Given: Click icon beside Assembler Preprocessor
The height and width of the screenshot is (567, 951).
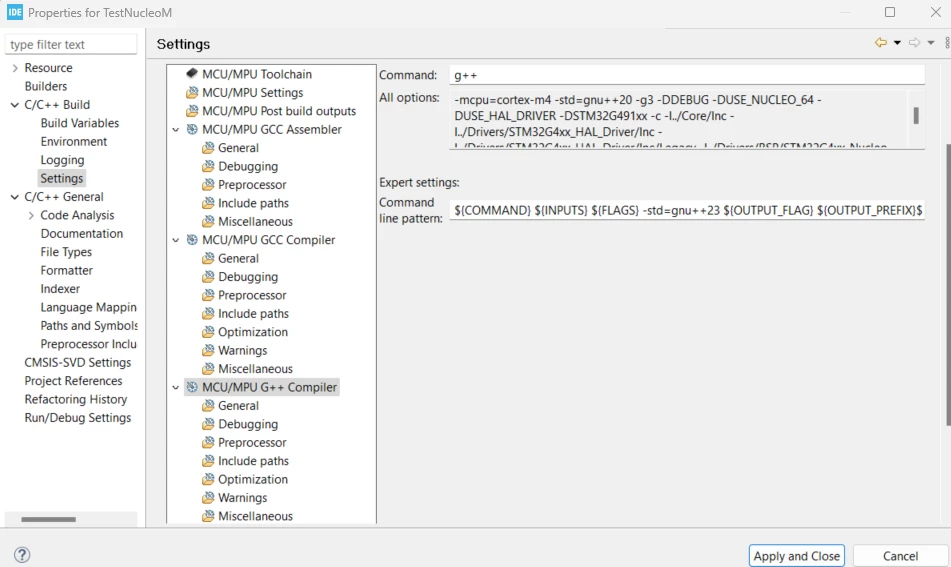Looking at the screenshot, I should (x=208, y=184).
